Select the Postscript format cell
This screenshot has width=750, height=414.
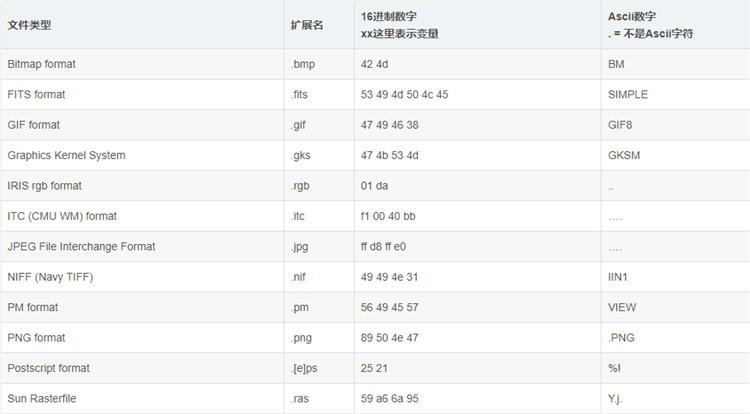click(48, 368)
